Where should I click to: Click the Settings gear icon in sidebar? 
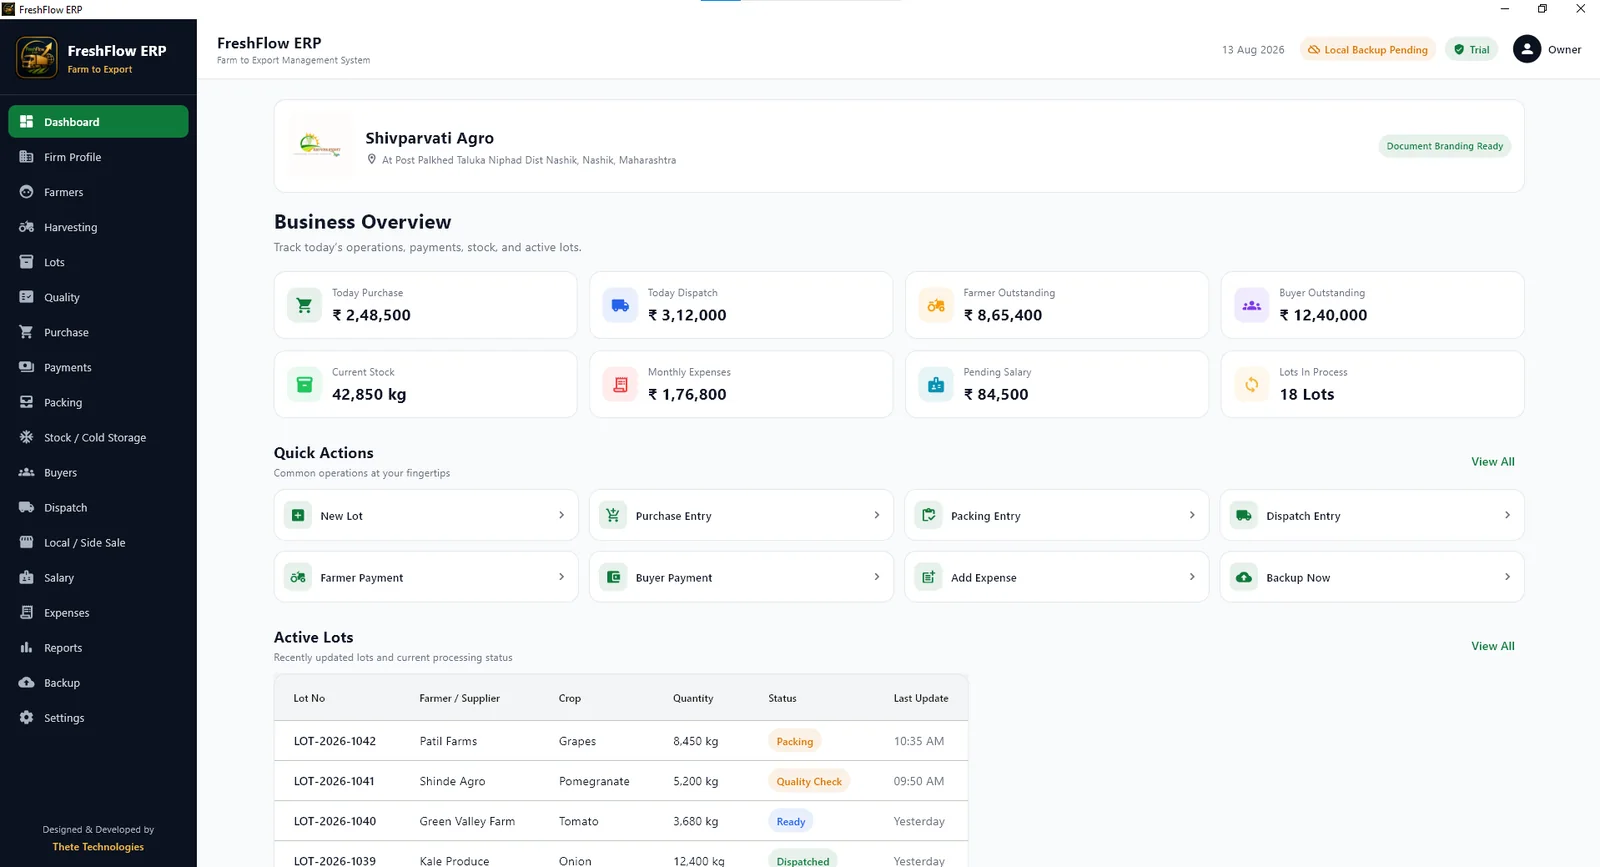tap(26, 717)
